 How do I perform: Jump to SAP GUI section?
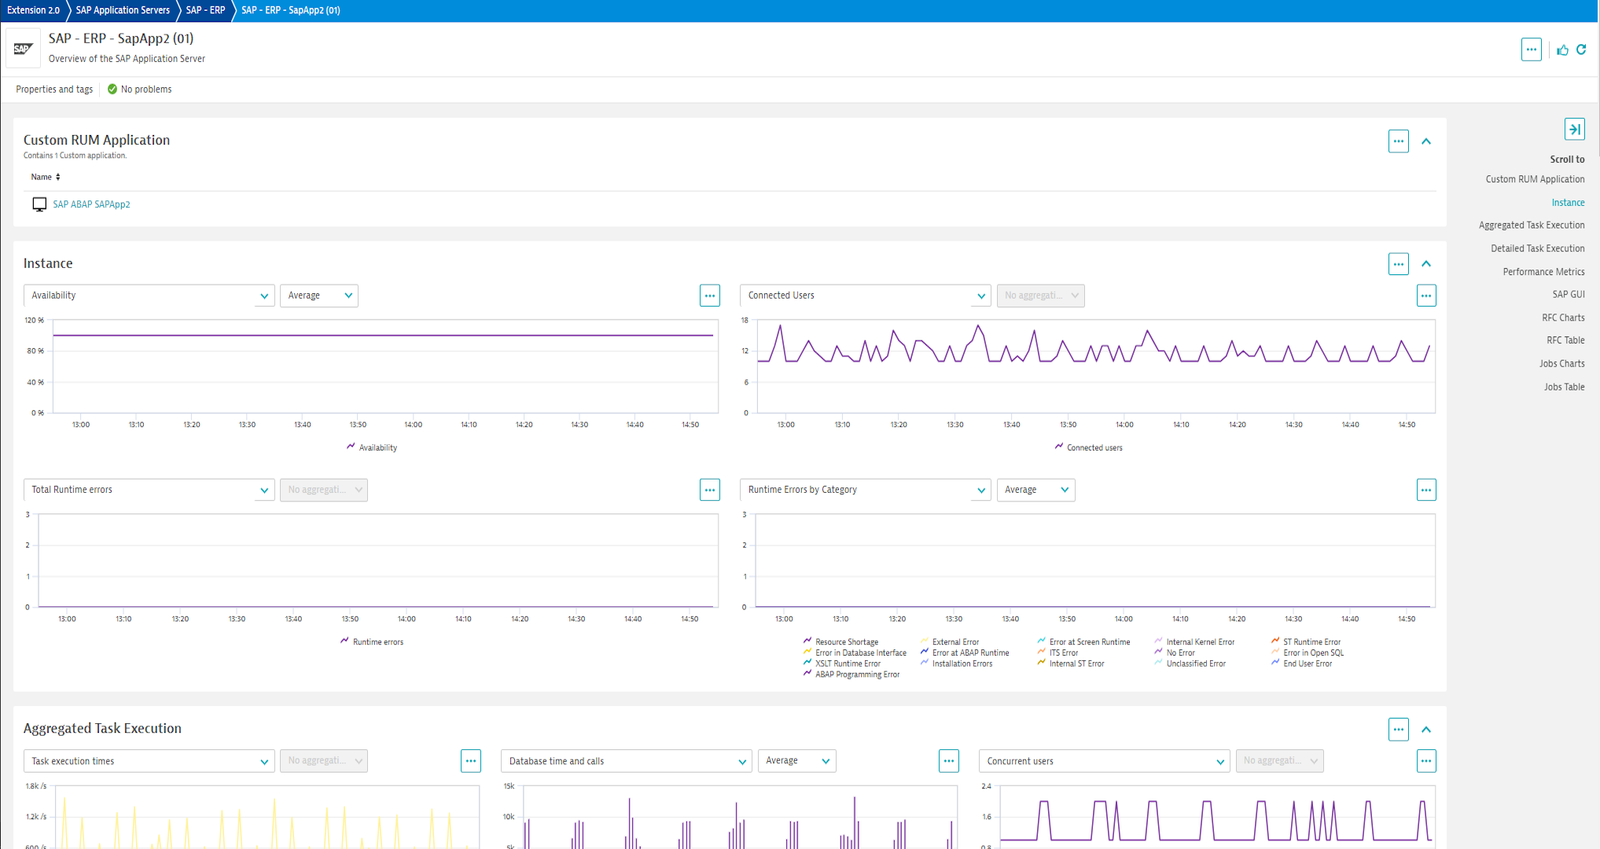click(1568, 294)
